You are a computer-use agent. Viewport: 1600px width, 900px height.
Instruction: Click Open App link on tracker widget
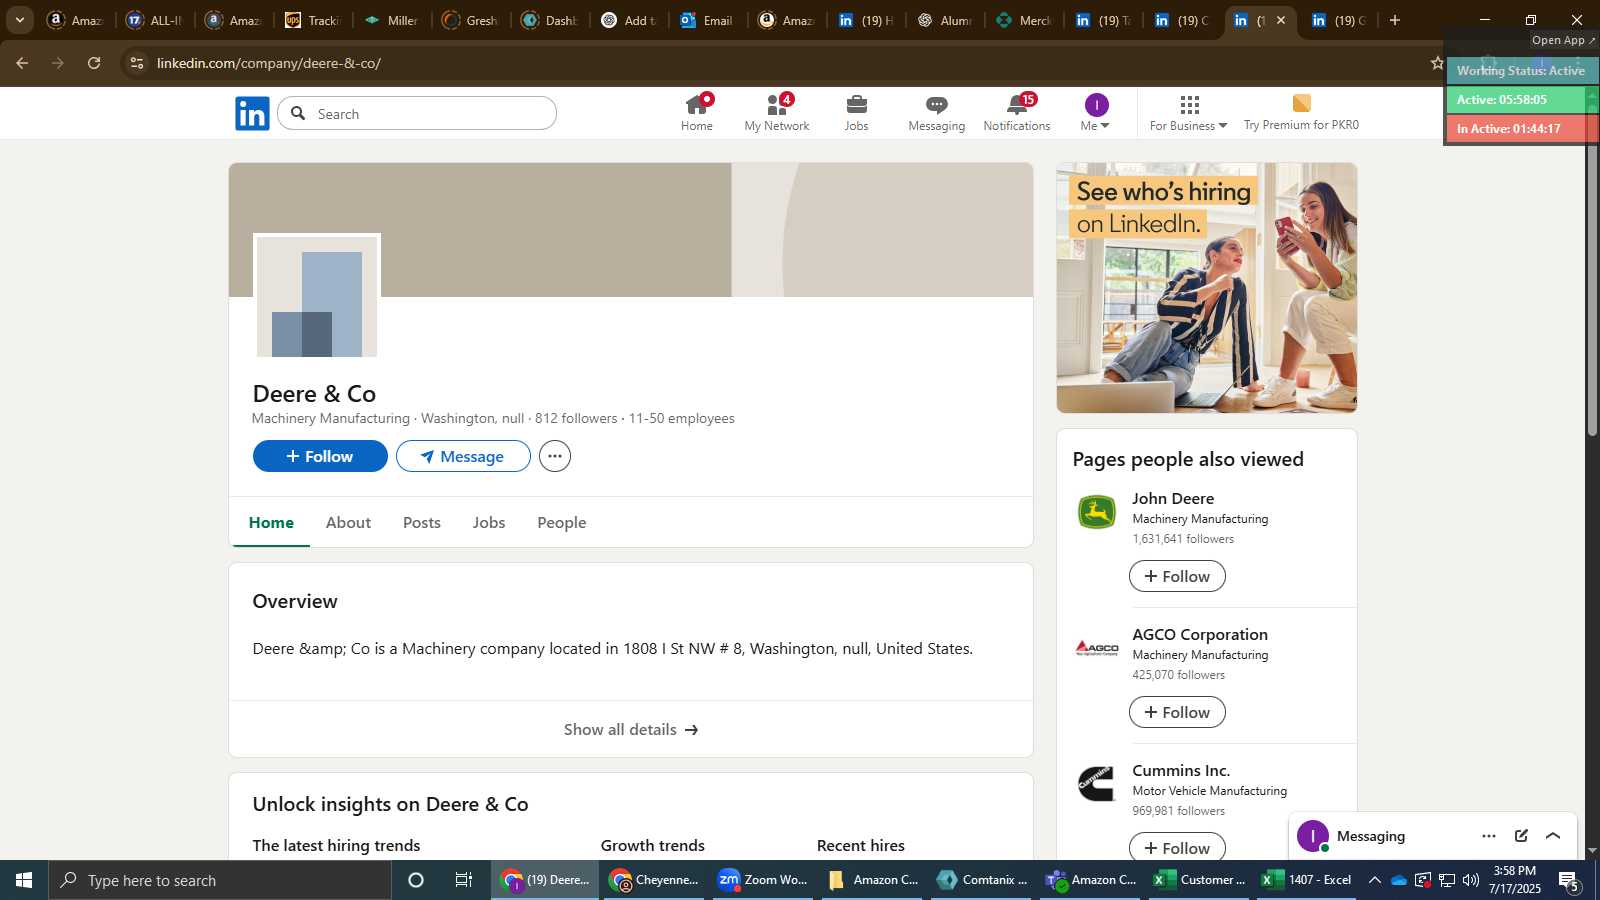(1564, 40)
